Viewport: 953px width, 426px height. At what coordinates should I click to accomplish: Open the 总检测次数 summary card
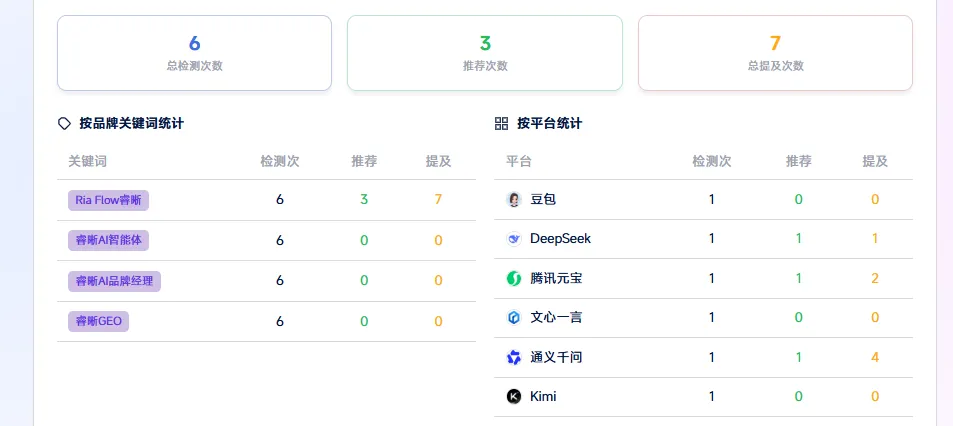[x=194, y=53]
